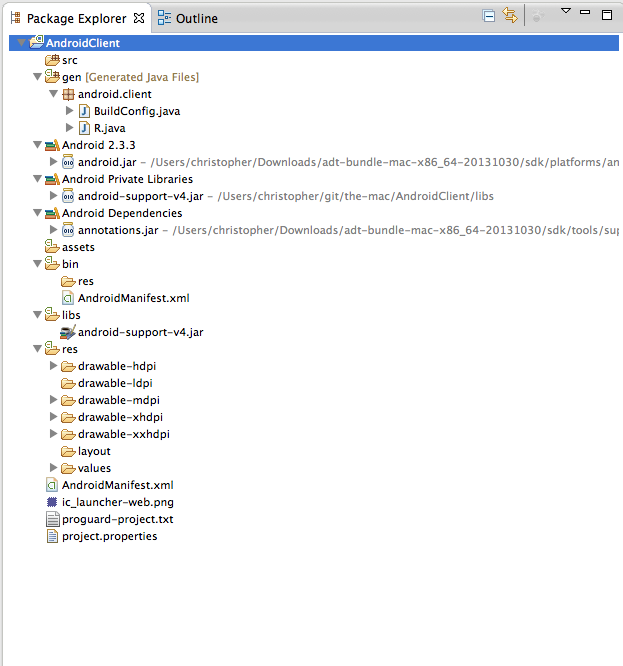Switch to the Outline tab
This screenshot has width=623, height=666.
(188, 18)
